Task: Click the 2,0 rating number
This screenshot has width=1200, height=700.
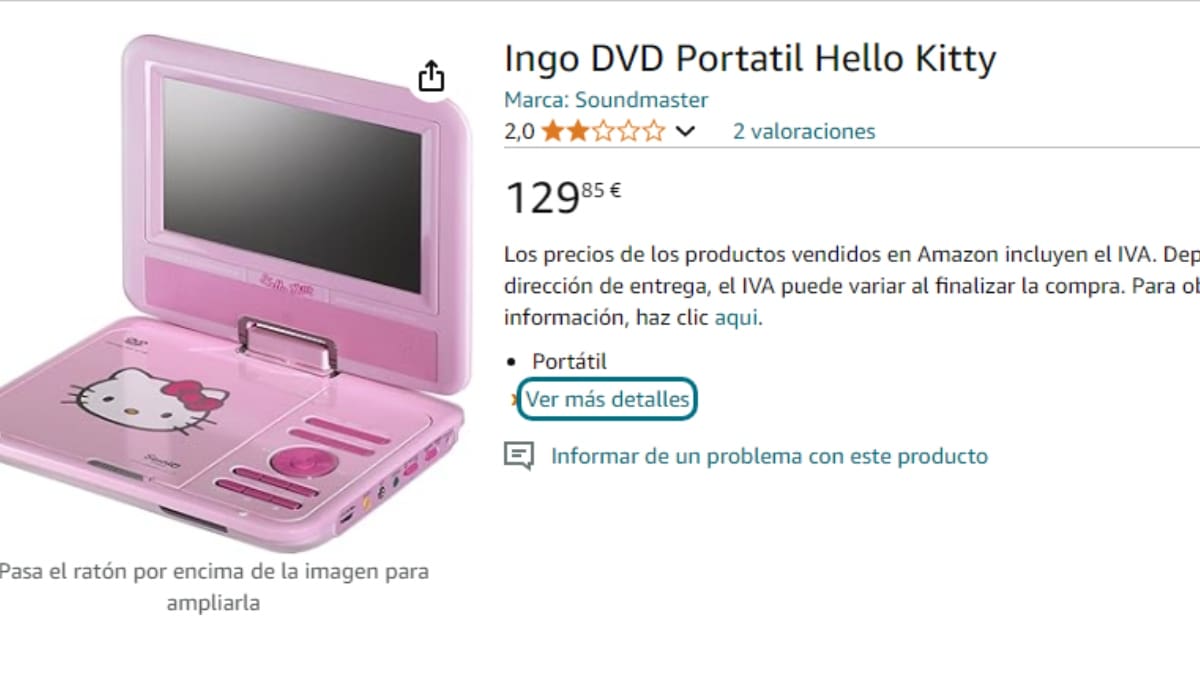Action: click(519, 131)
